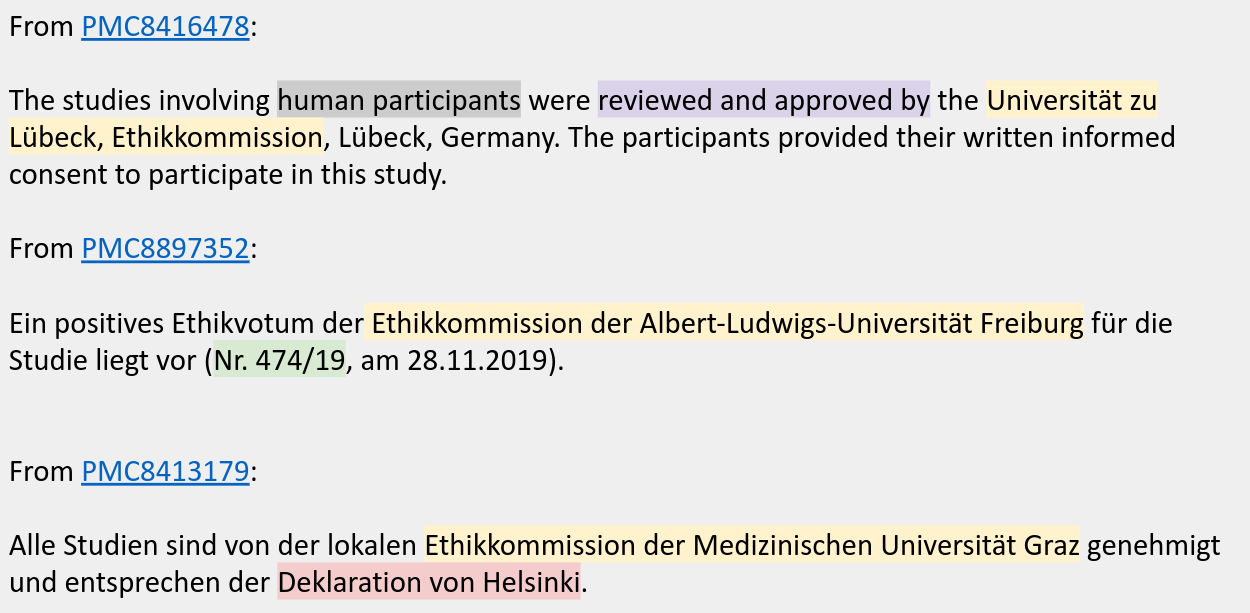Click highlighted 'Ethikkommission der Albert-Ludwigs-Universität Freiburg'
The height and width of the screenshot is (613, 1250).
(x=724, y=323)
